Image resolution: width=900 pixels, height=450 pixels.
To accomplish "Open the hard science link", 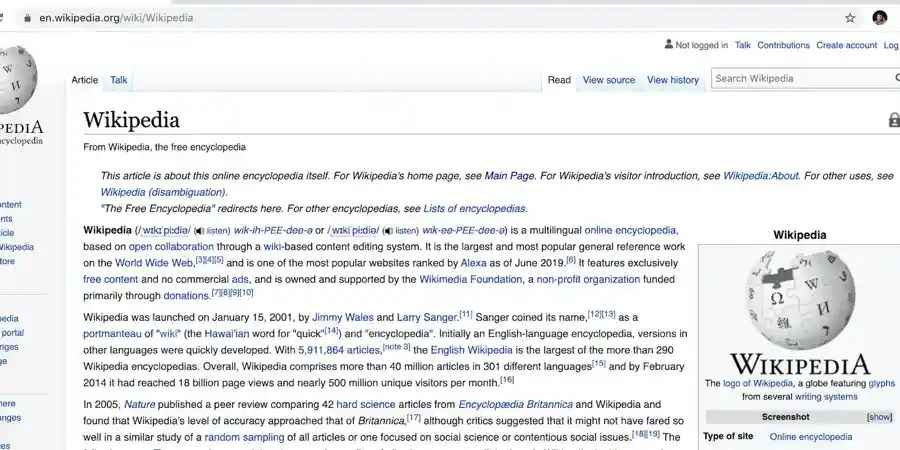I will click(x=366, y=405).
